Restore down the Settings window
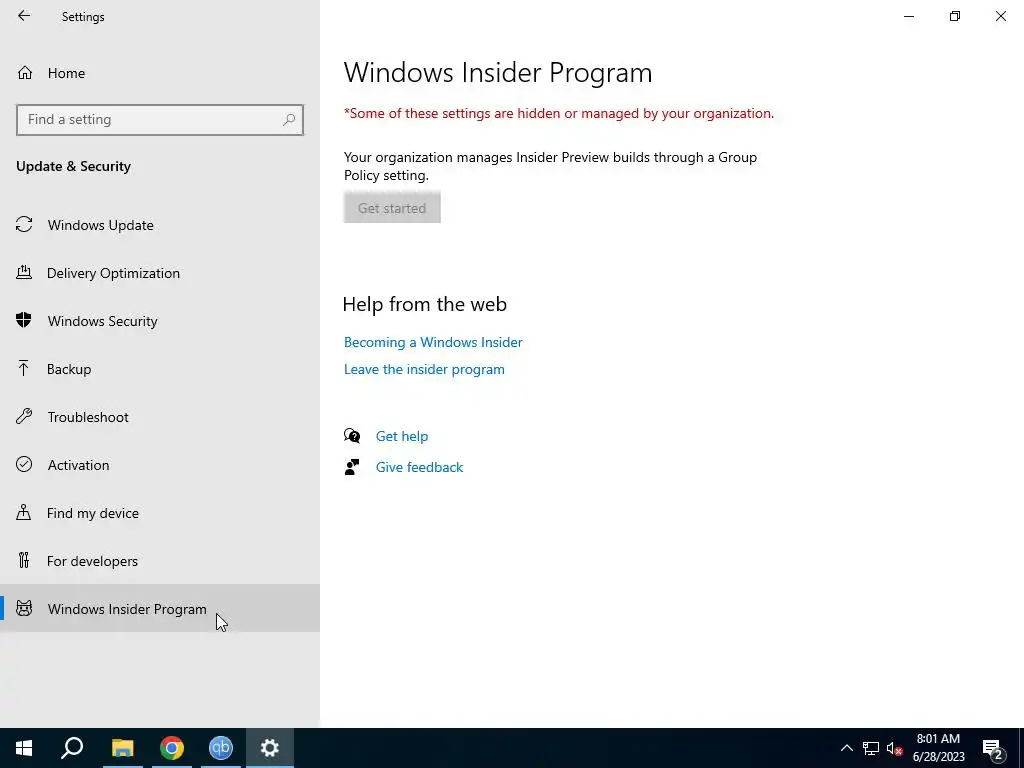 955,16
